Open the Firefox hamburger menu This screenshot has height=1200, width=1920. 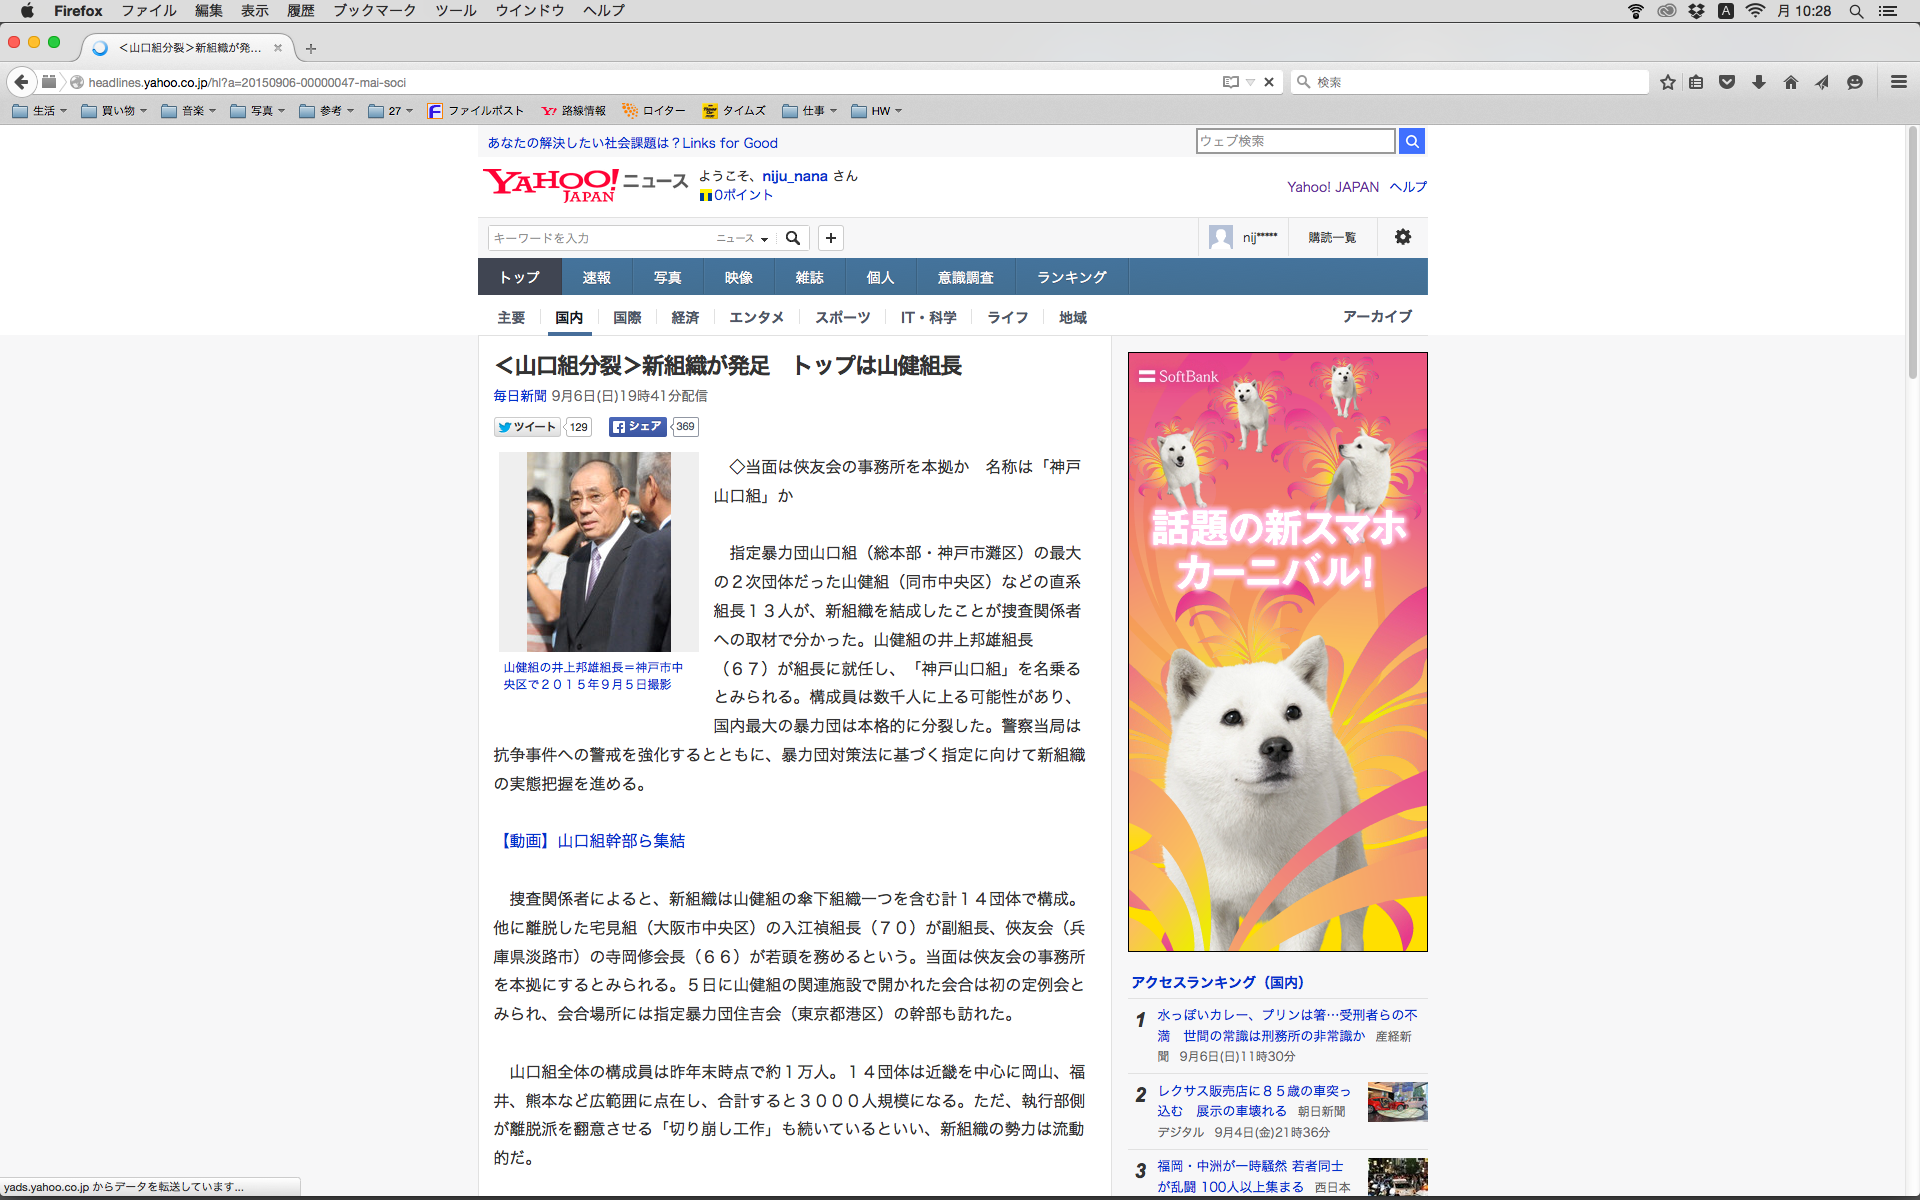coord(1898,82)
